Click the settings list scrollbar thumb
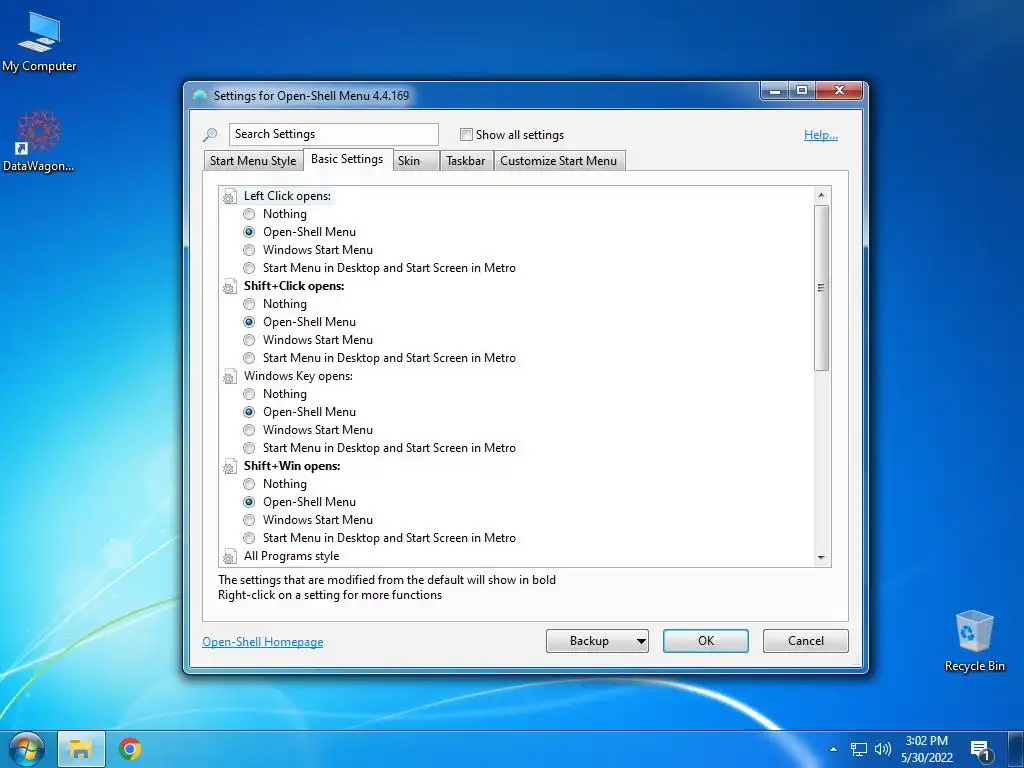The width and height of the screenshot is (1024, 768). pyautogui.click(x=822, y=288)
